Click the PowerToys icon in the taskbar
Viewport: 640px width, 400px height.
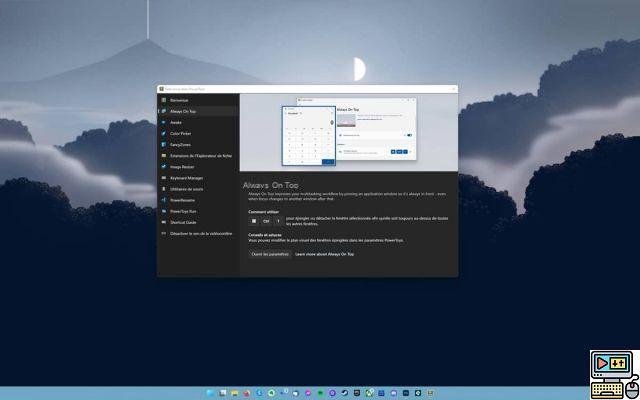point(430,393)
